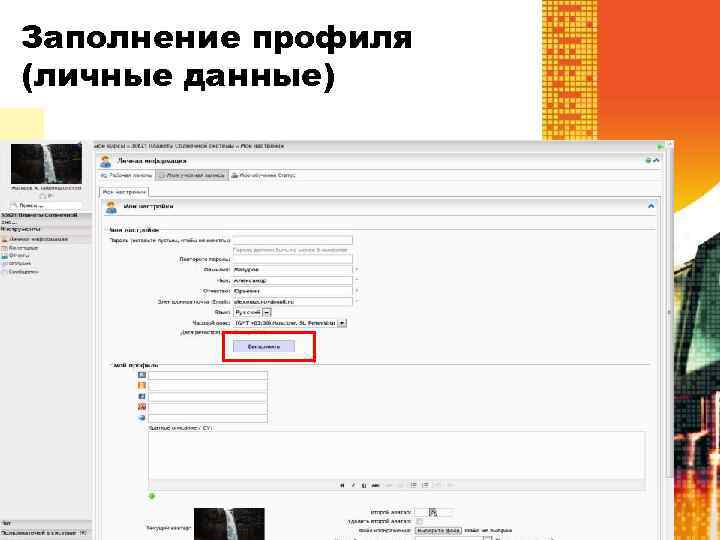
Task: Click the small green icon in the header bar
Action: (x=648, y=161)
